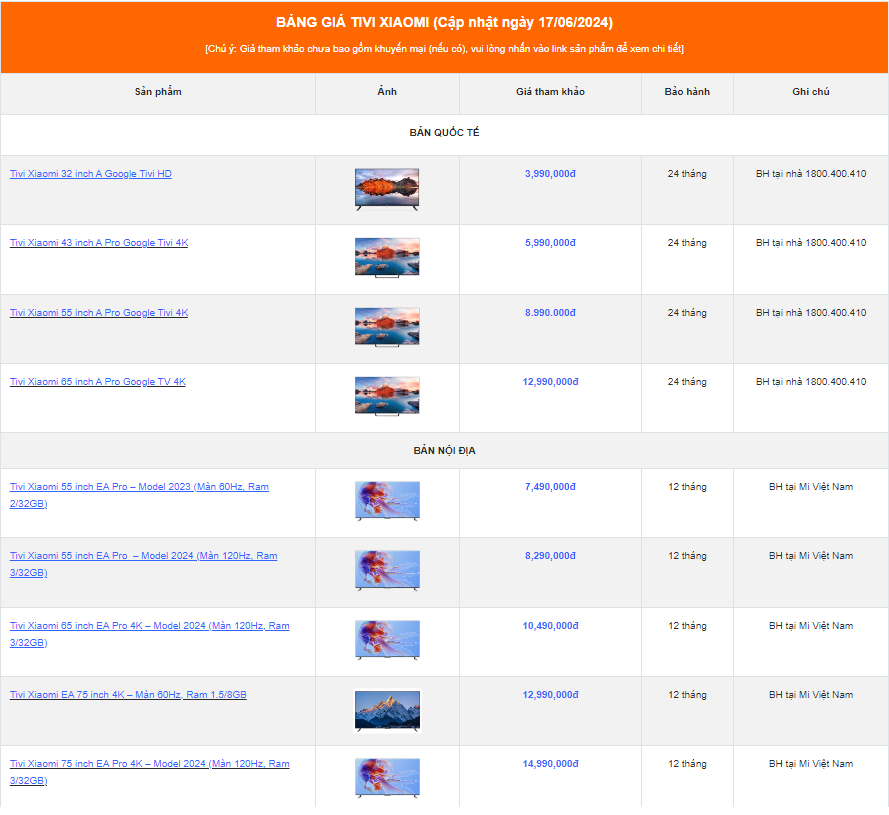Screen dimensions: 889x815
Task: Click the BẢN QUỐC TẾ section heading
Action: (444, 132)
